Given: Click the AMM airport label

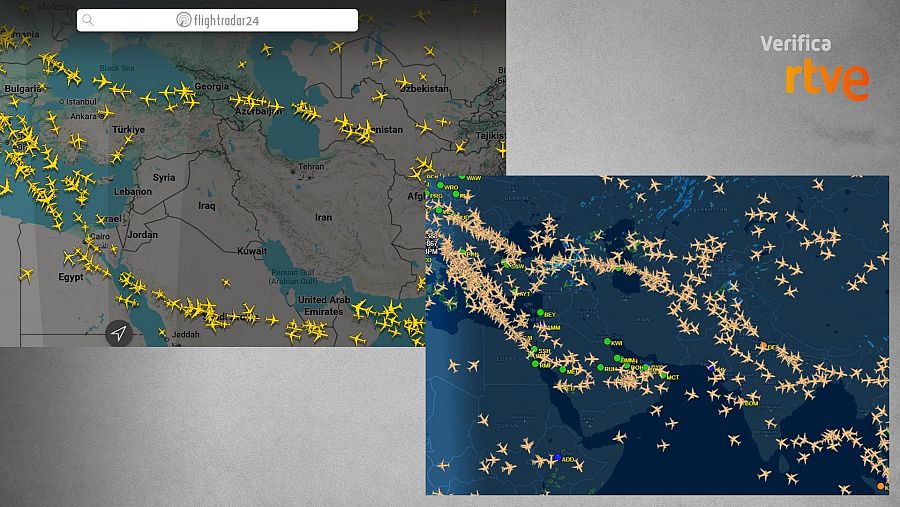Looking at the screenshot, I should 553,328.
